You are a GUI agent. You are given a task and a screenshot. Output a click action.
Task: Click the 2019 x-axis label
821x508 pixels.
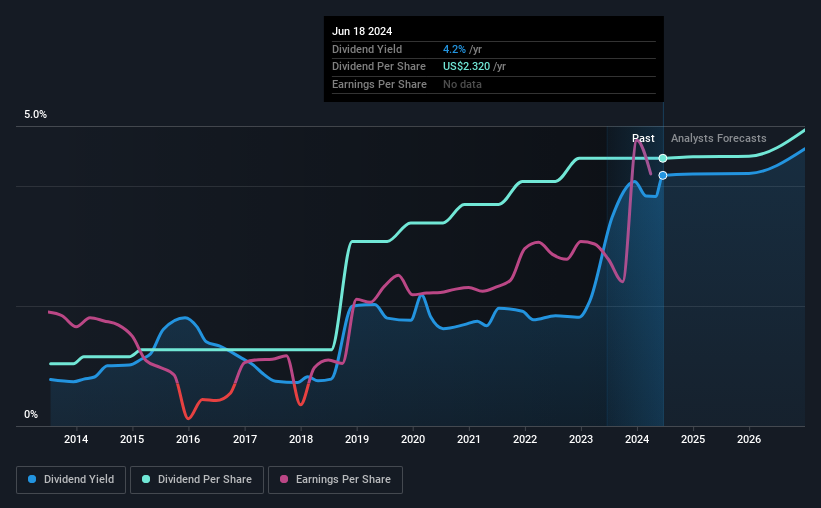click(357, 439)
